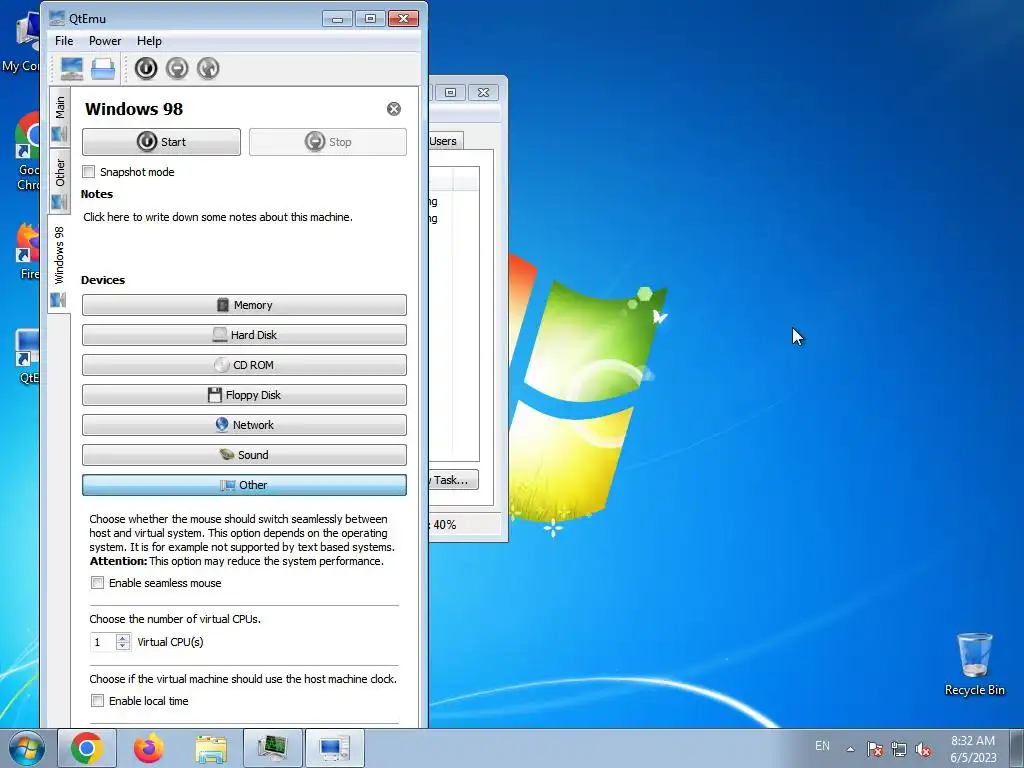
Task: Open the File menu
Action: coord(64,40)
